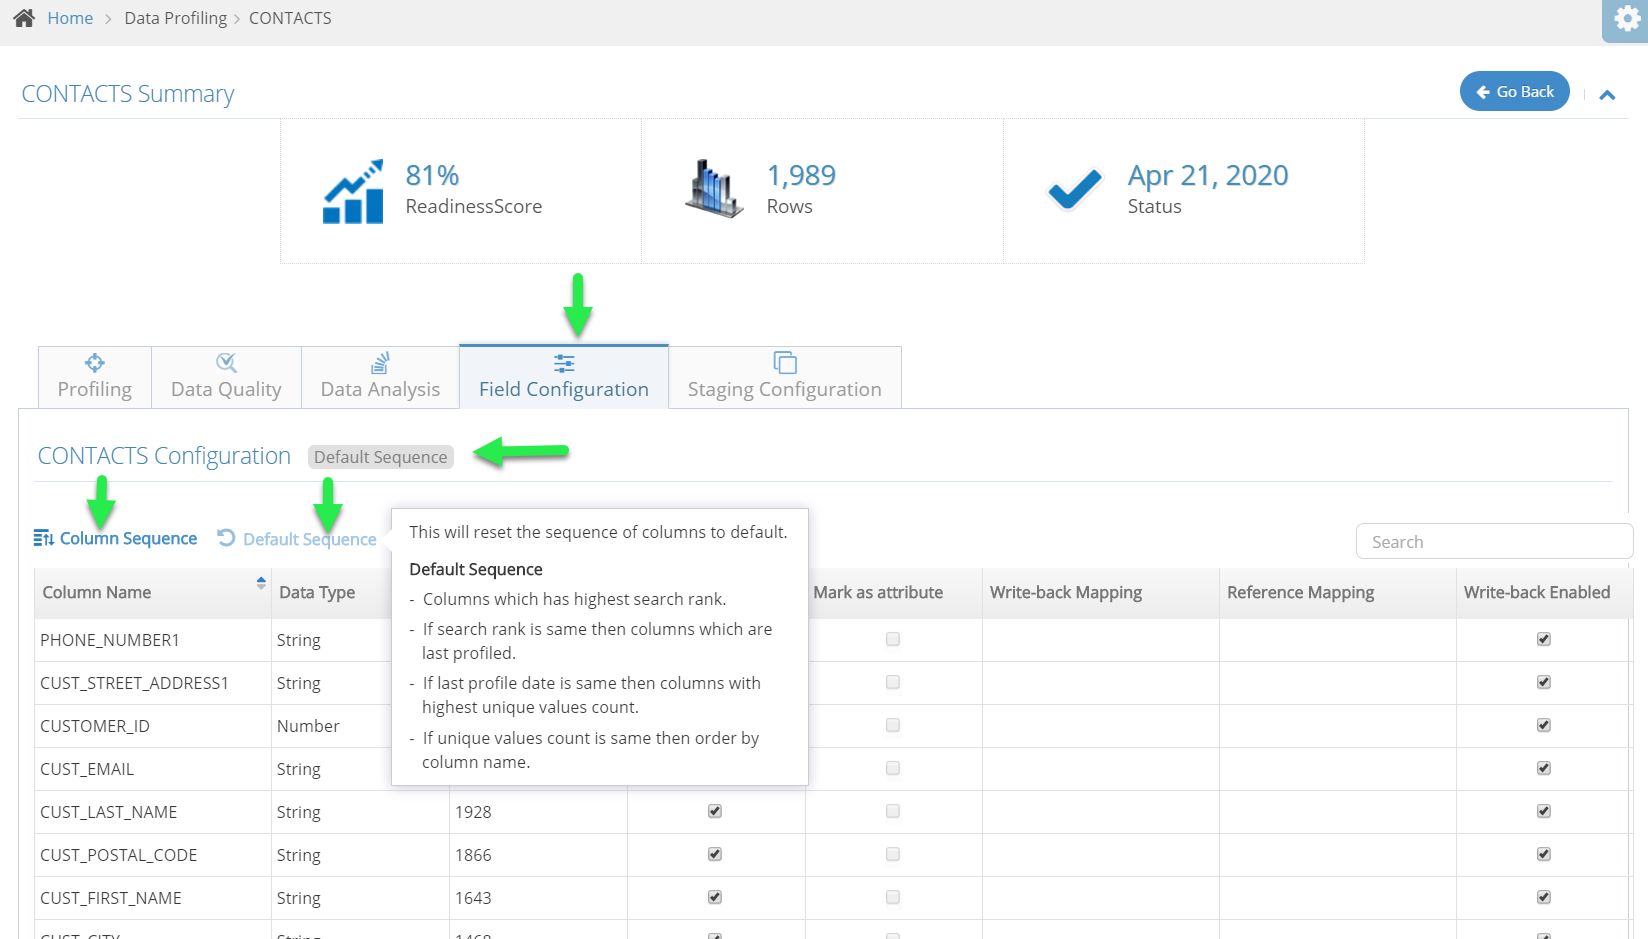The width and height of the screenshot is (1648, 939).
Task: Click the Status checkmark icon
Action: pos(1075,189)
